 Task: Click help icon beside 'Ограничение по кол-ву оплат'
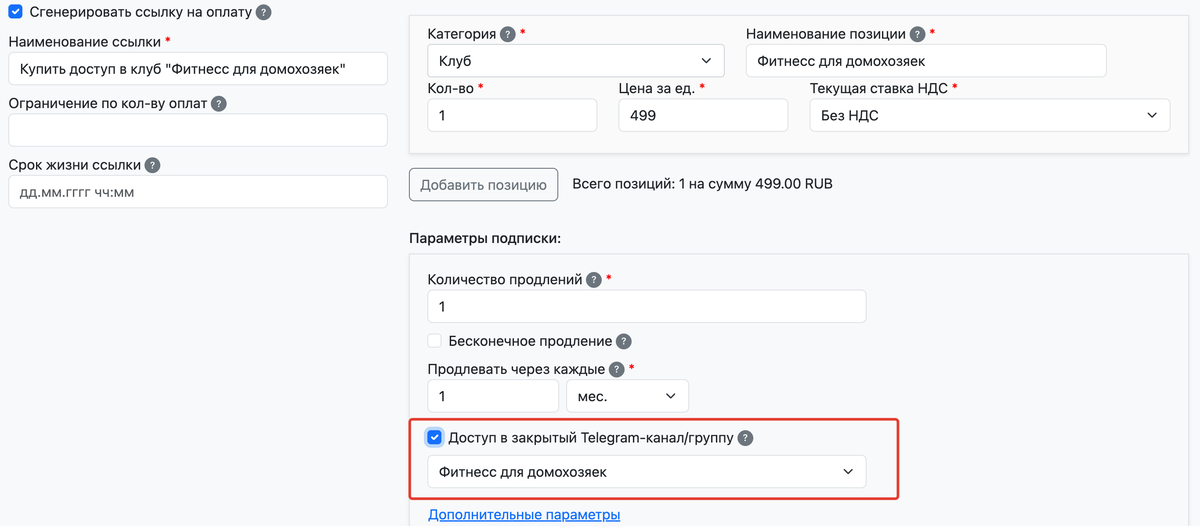coord(219,103)
